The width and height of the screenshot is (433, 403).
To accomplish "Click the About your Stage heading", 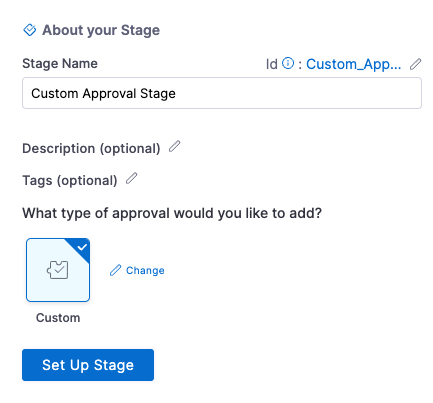I will pos(101,30).
